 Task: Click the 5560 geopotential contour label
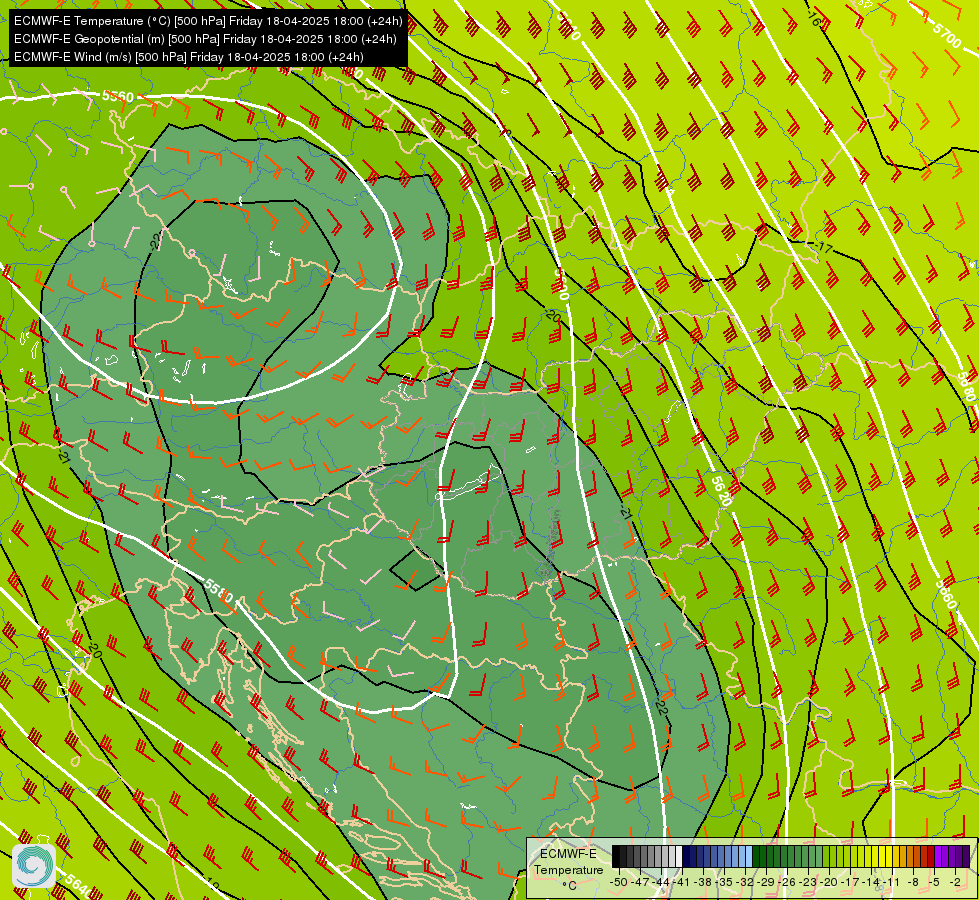(118, 96)
